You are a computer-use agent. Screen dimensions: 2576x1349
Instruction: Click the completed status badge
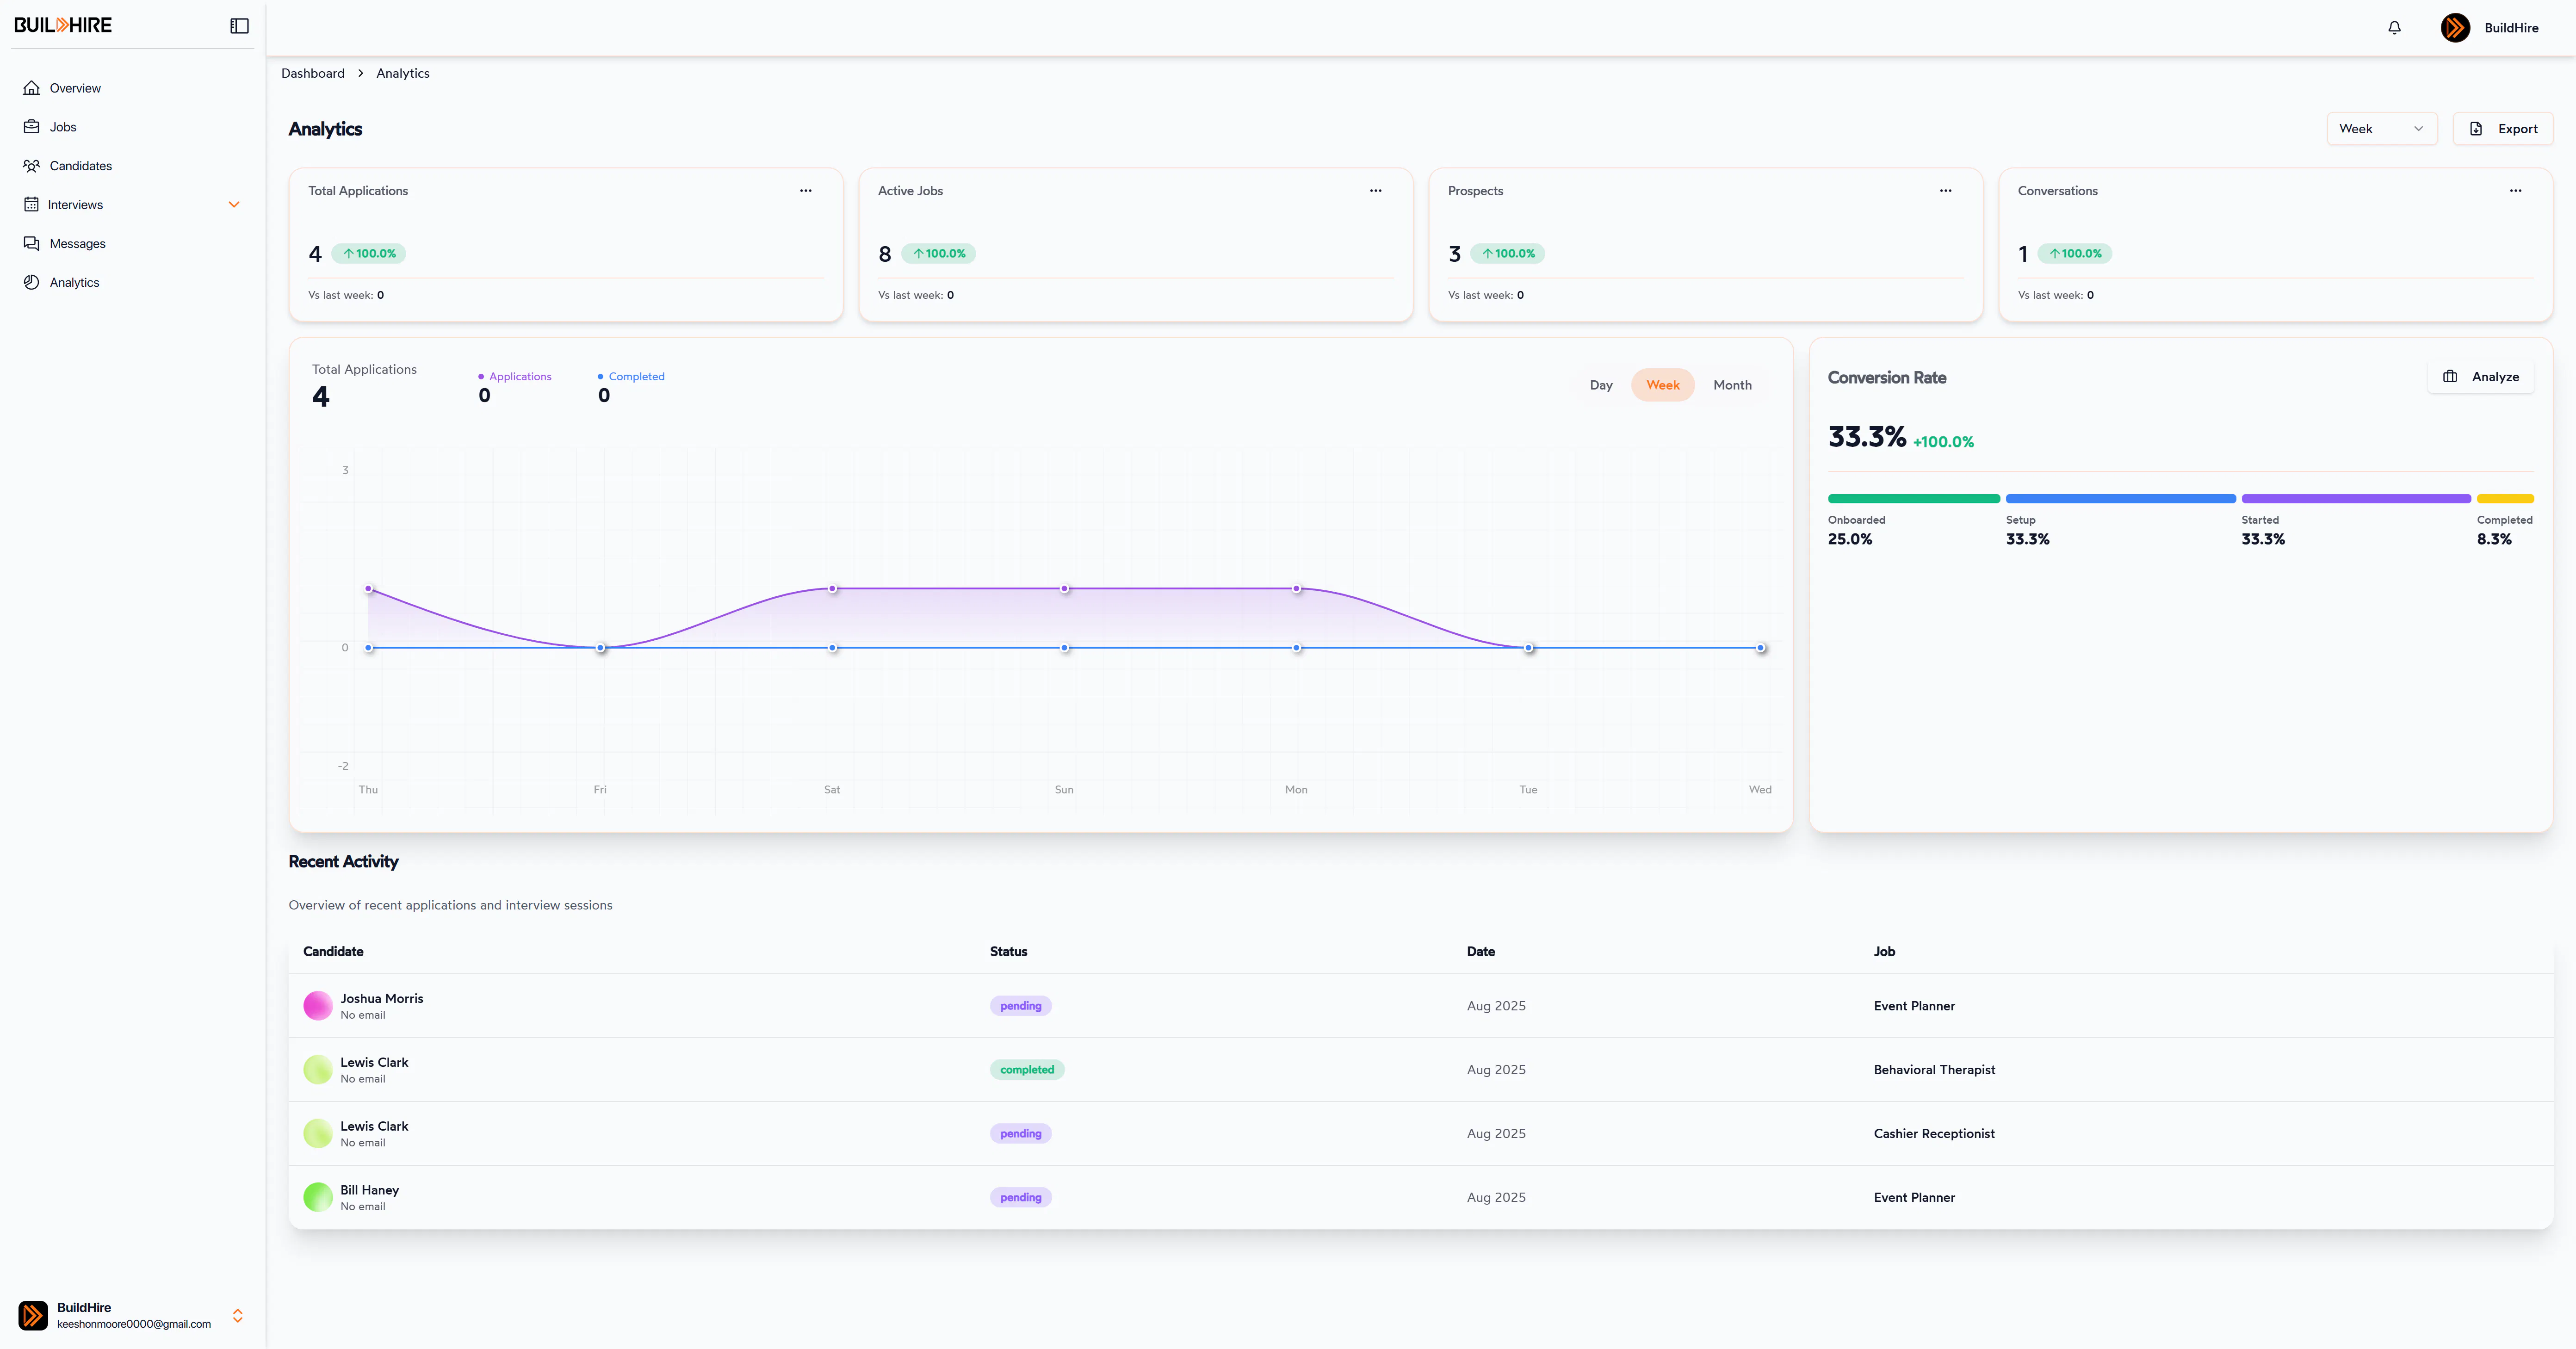(x=1027, y=1070)
